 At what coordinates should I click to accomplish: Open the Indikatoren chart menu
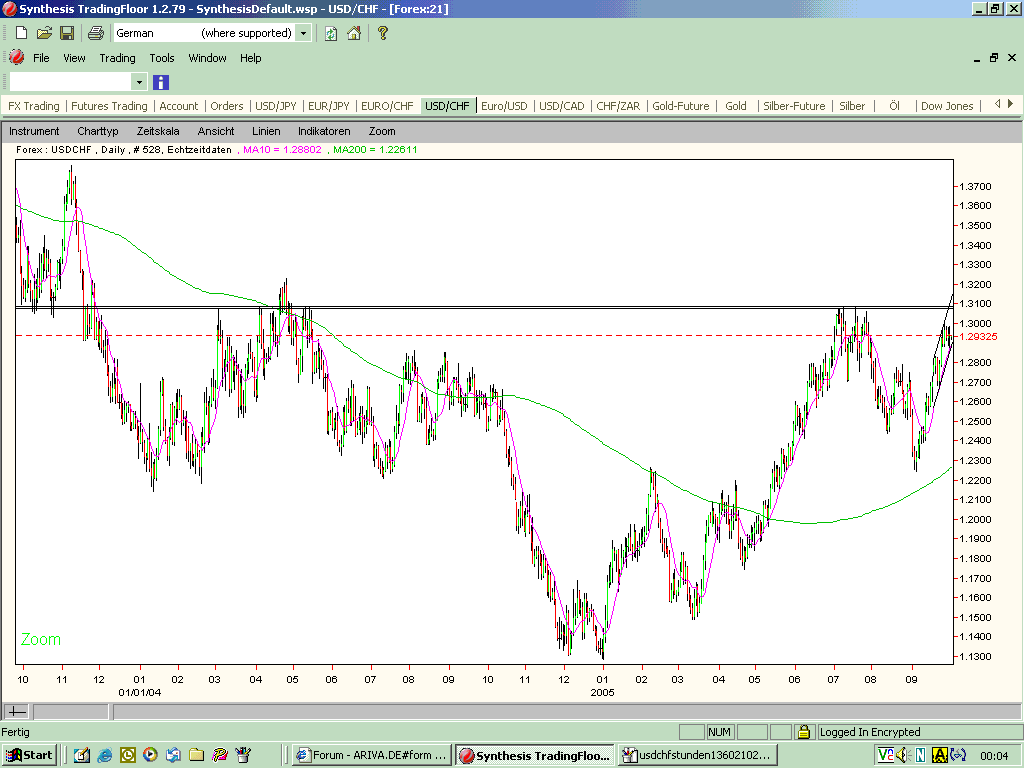click(x=325, y=131)
